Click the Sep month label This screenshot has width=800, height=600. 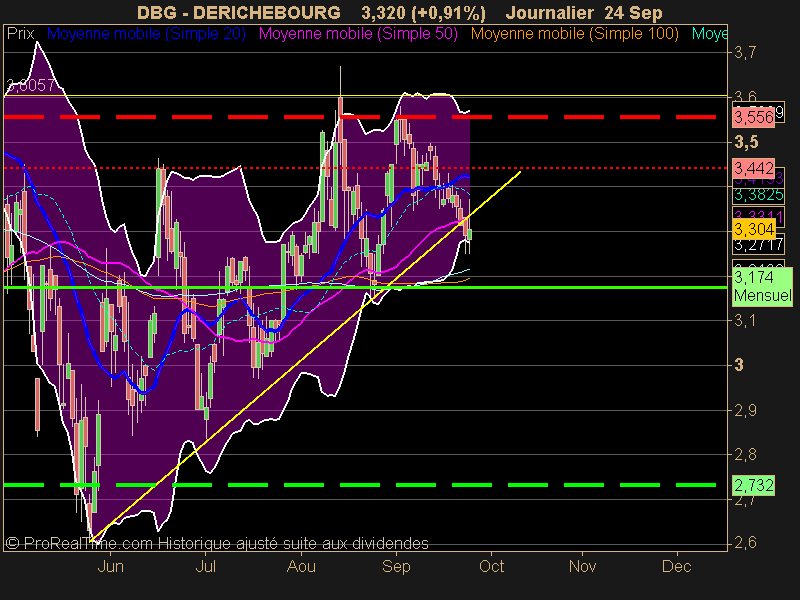click(x=396, y=566)
